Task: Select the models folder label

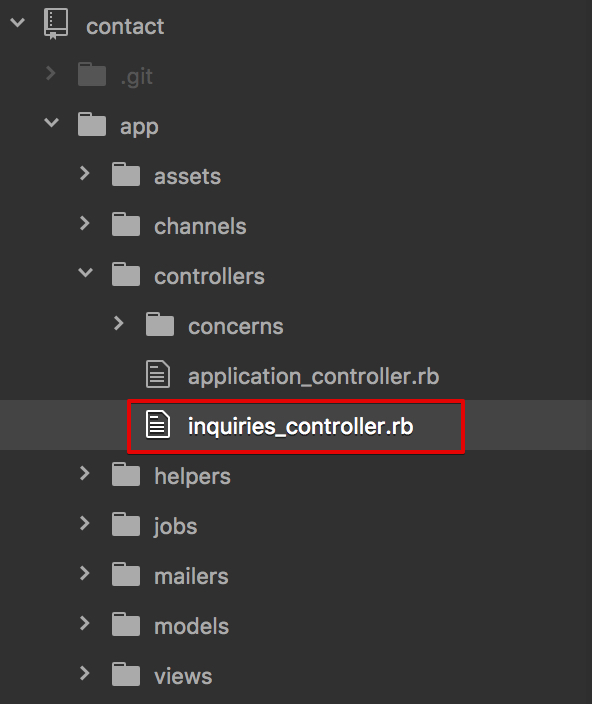Action: pyautogui.click(x=192, y=626)
